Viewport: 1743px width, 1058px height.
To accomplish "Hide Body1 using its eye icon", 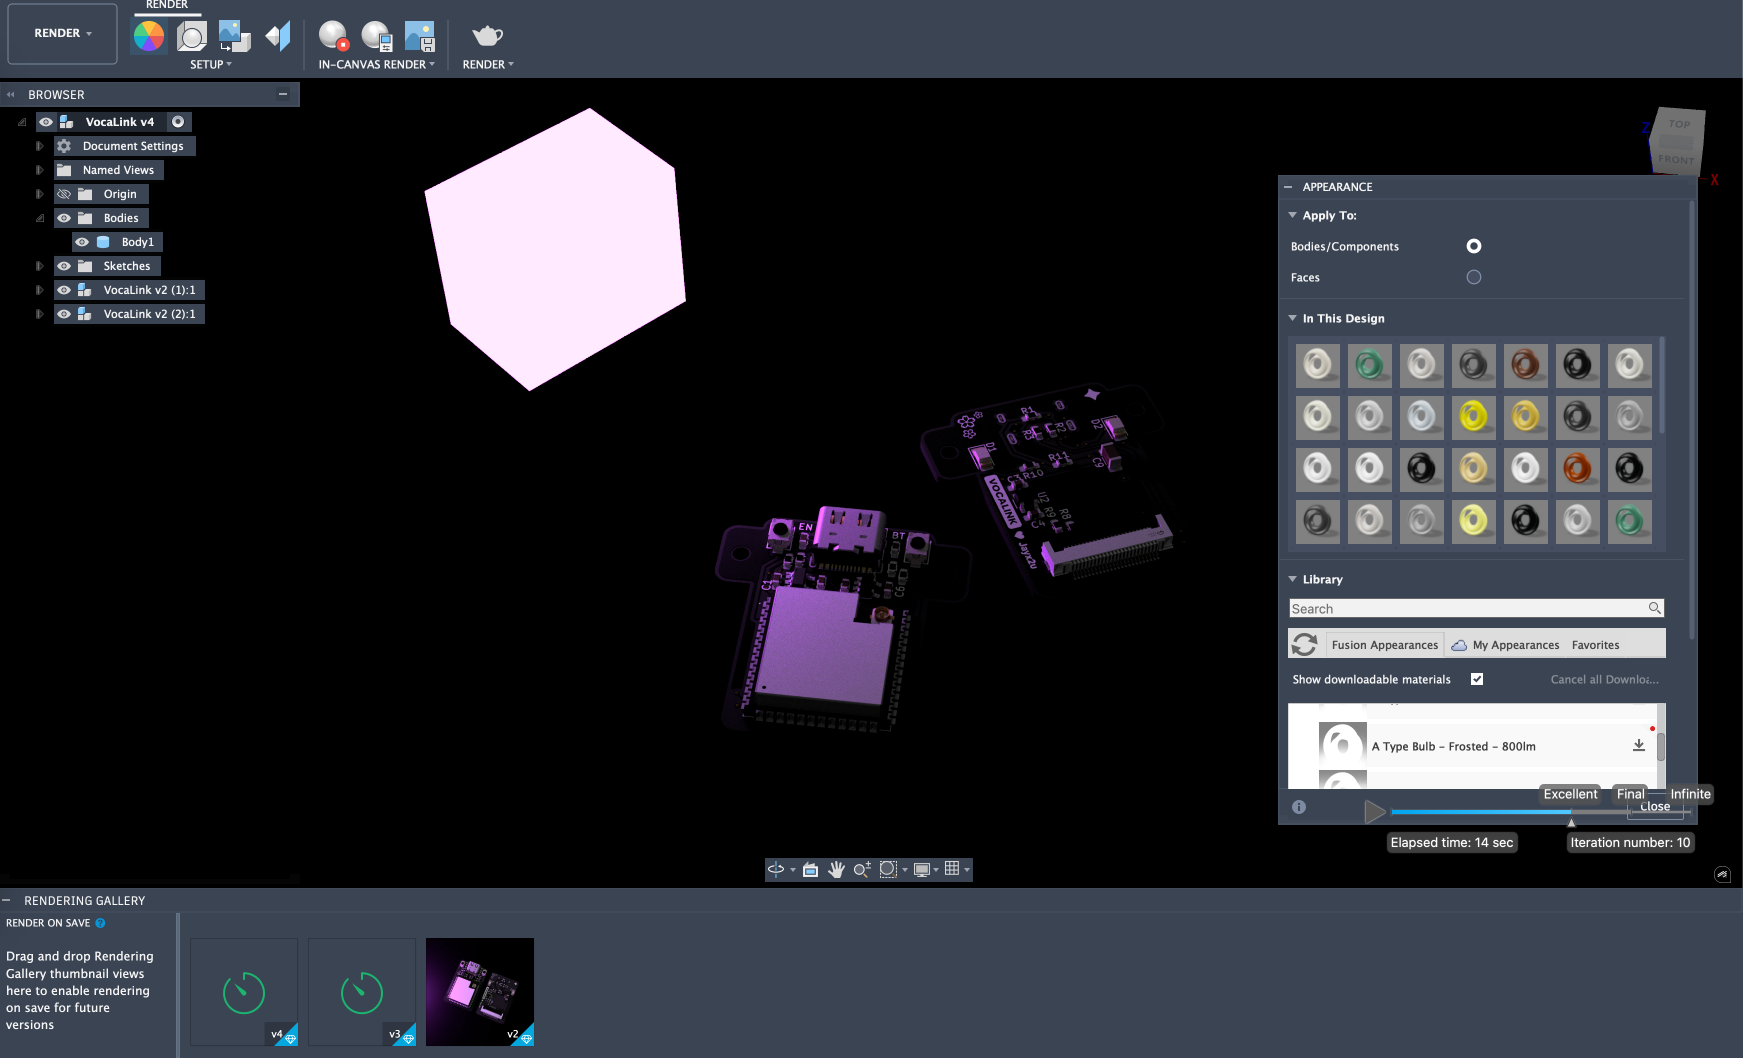I will coord(82,242).
